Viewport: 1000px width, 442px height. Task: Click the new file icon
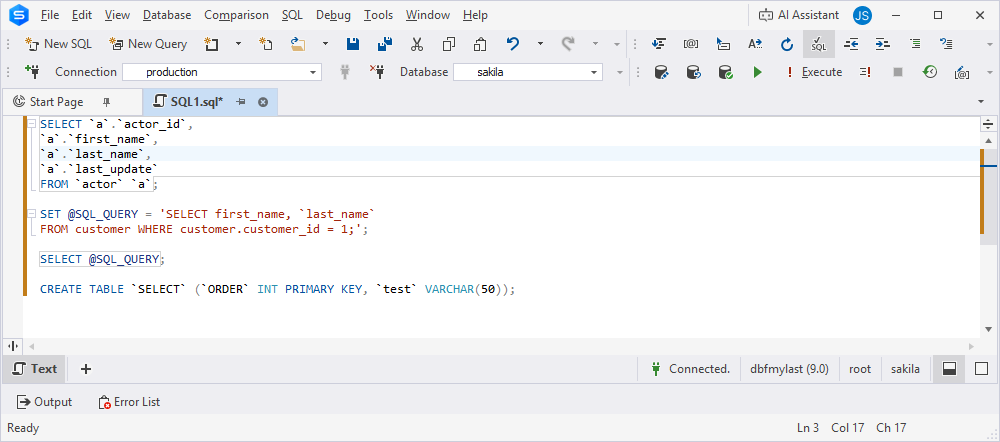(266, 44)
